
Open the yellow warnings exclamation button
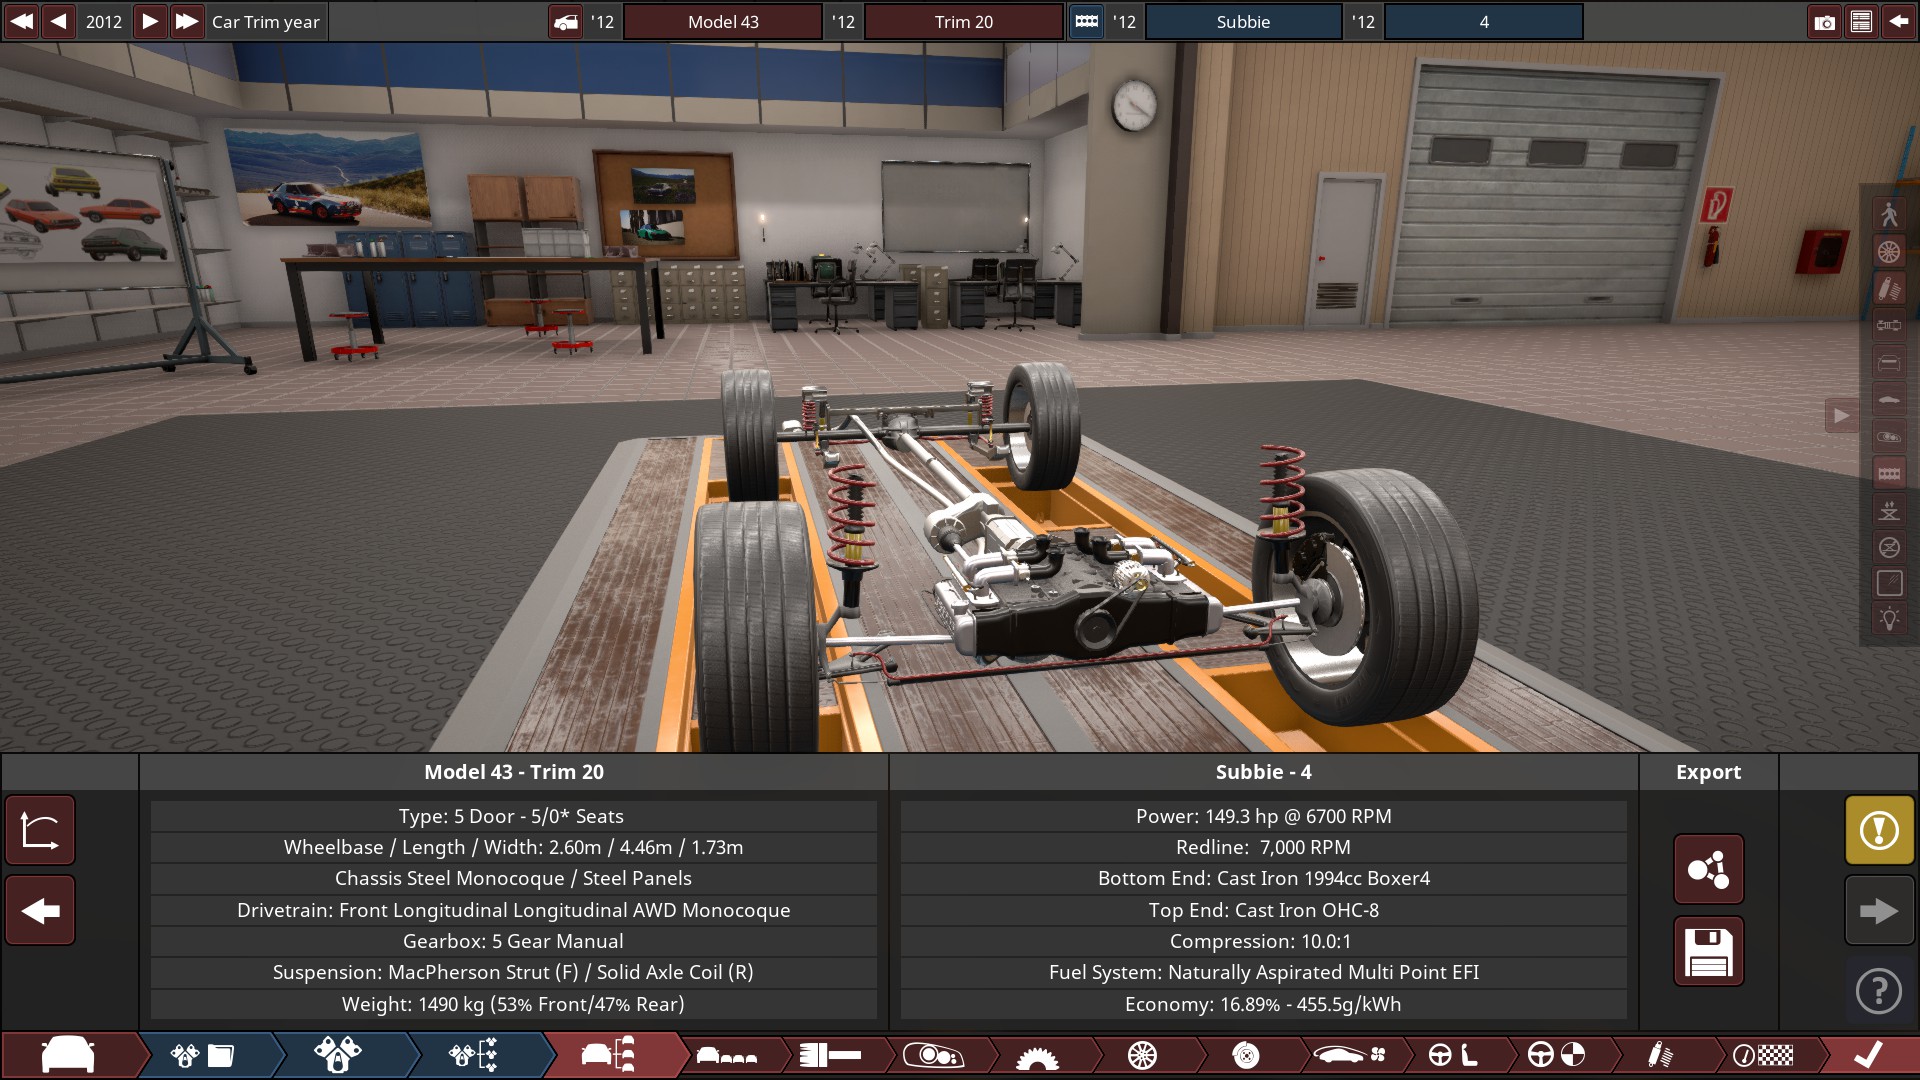point(1879,830)
